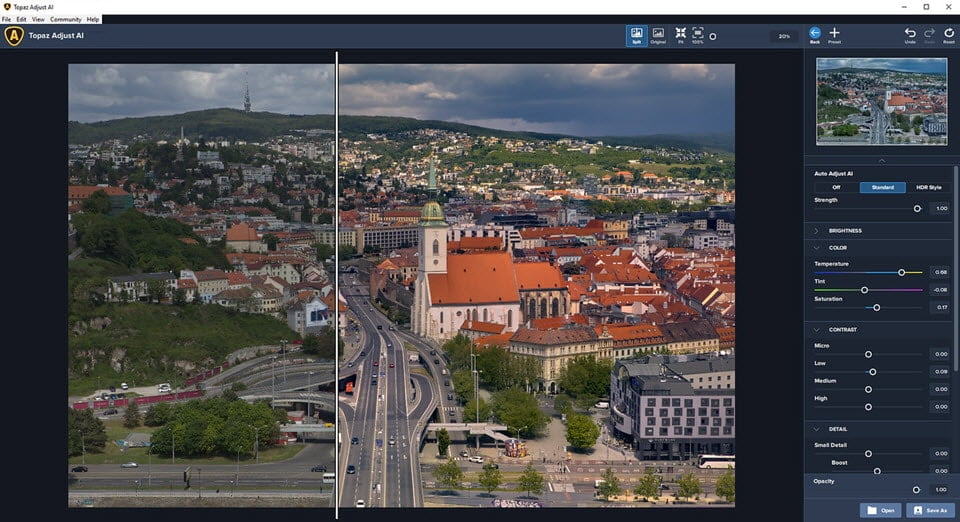This screenshot has height=522, width=960.
Task: Click the split view divider line
Action: (337, 285)
